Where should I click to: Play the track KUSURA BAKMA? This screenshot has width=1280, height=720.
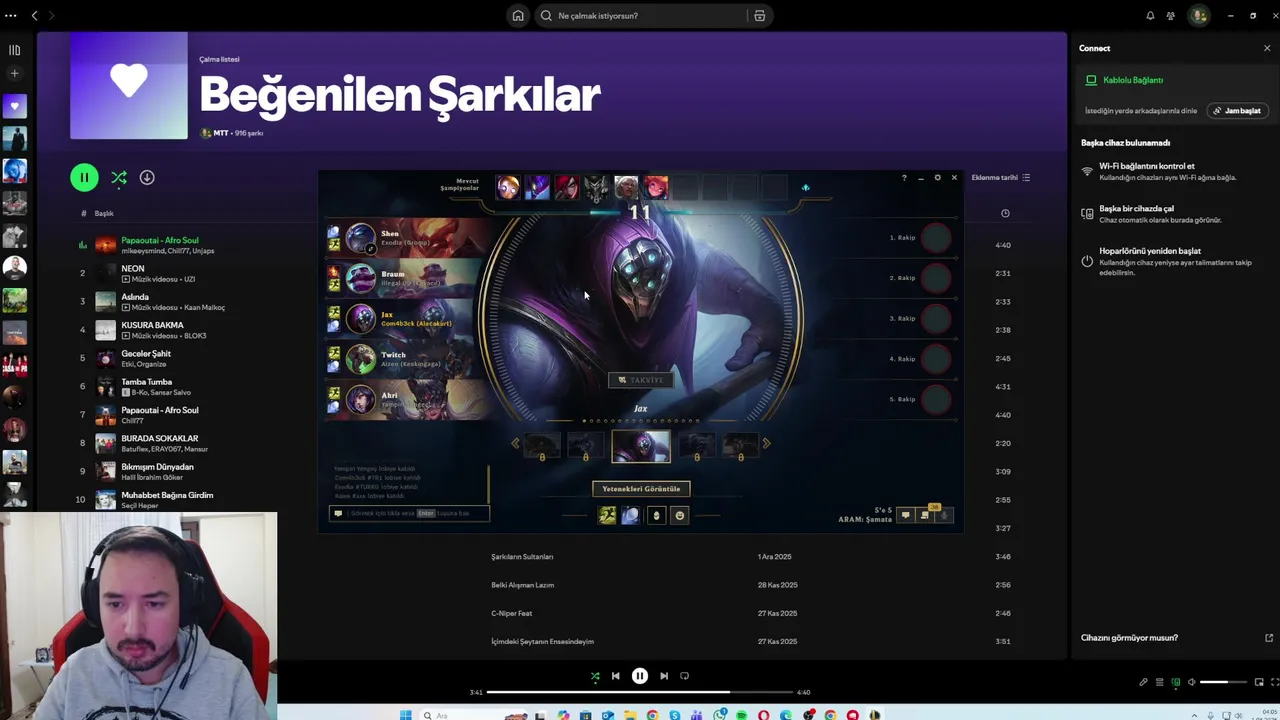(x=152, y=325)
